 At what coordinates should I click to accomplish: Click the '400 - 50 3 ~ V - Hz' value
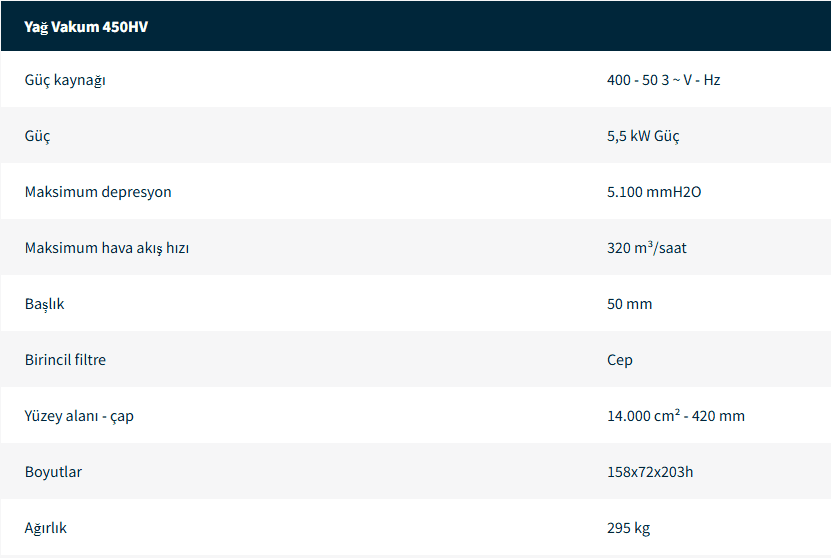click(x=663, y=80)
